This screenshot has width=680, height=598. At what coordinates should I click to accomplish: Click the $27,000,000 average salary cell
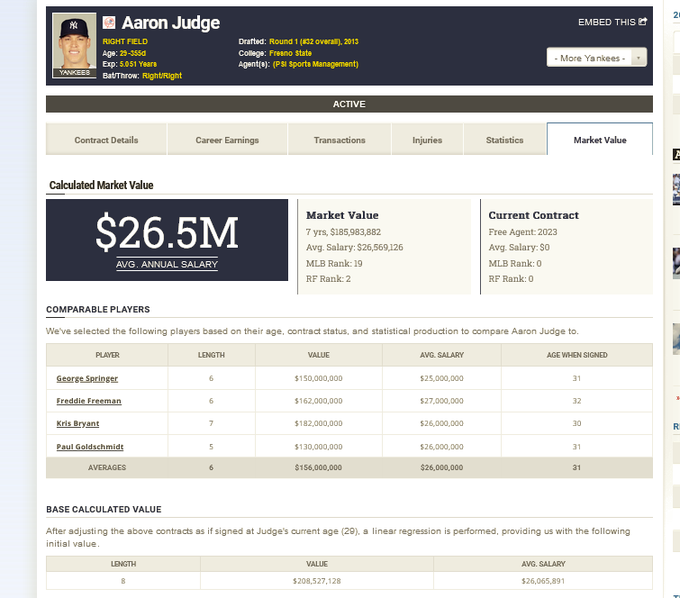tap(441, 401)
